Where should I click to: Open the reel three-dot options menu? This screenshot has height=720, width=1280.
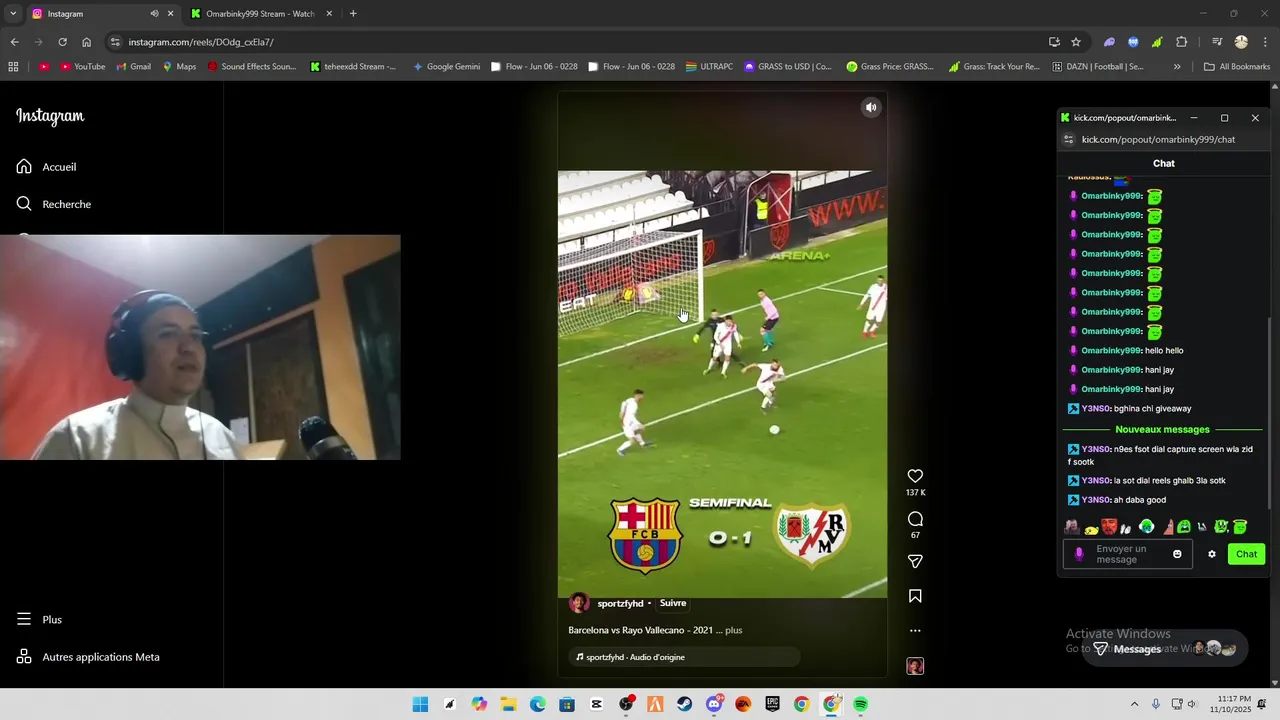pos(915,631)
